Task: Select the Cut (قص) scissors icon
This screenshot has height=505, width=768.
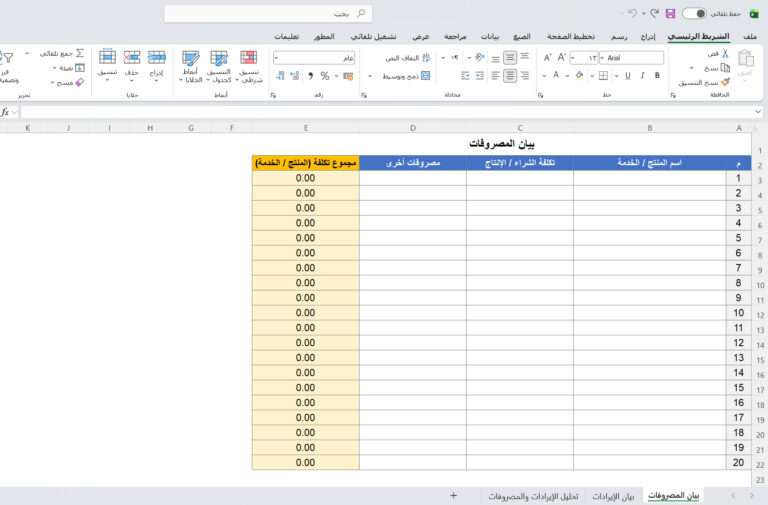Action: click(x=725, y=52)
